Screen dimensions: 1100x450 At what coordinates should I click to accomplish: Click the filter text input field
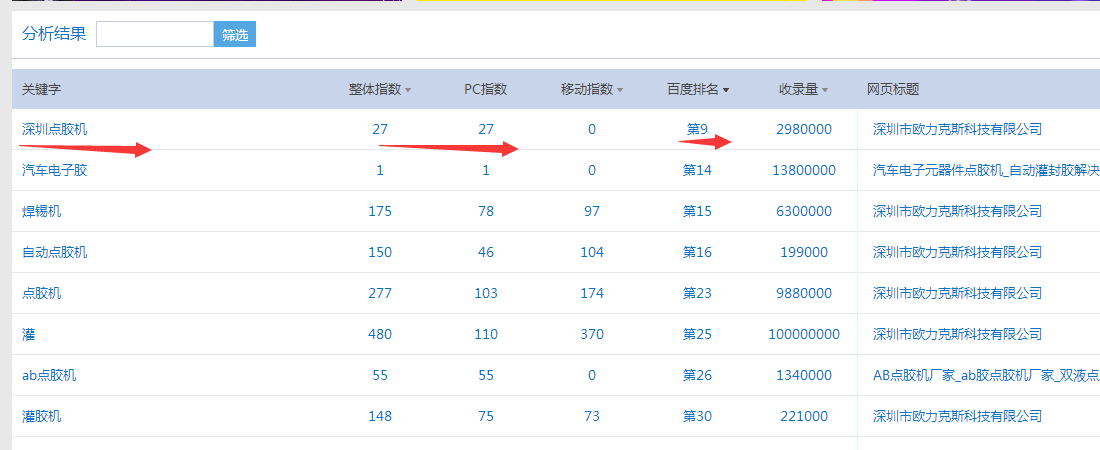click(x=155, y=34)
